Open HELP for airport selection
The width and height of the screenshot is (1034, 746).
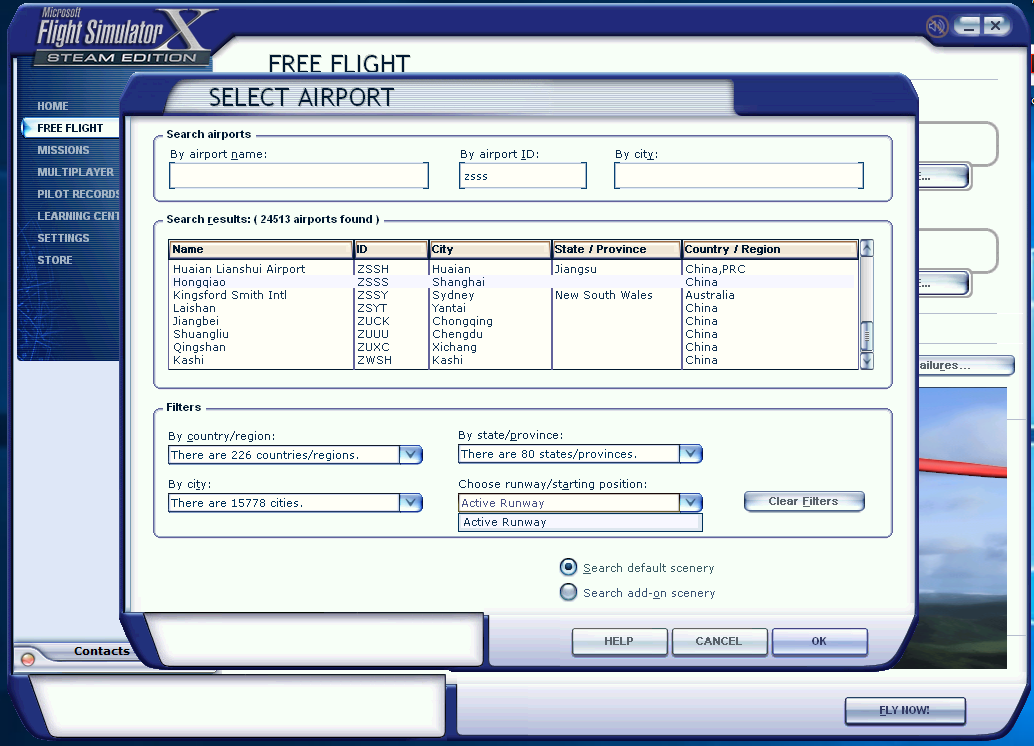619,641
